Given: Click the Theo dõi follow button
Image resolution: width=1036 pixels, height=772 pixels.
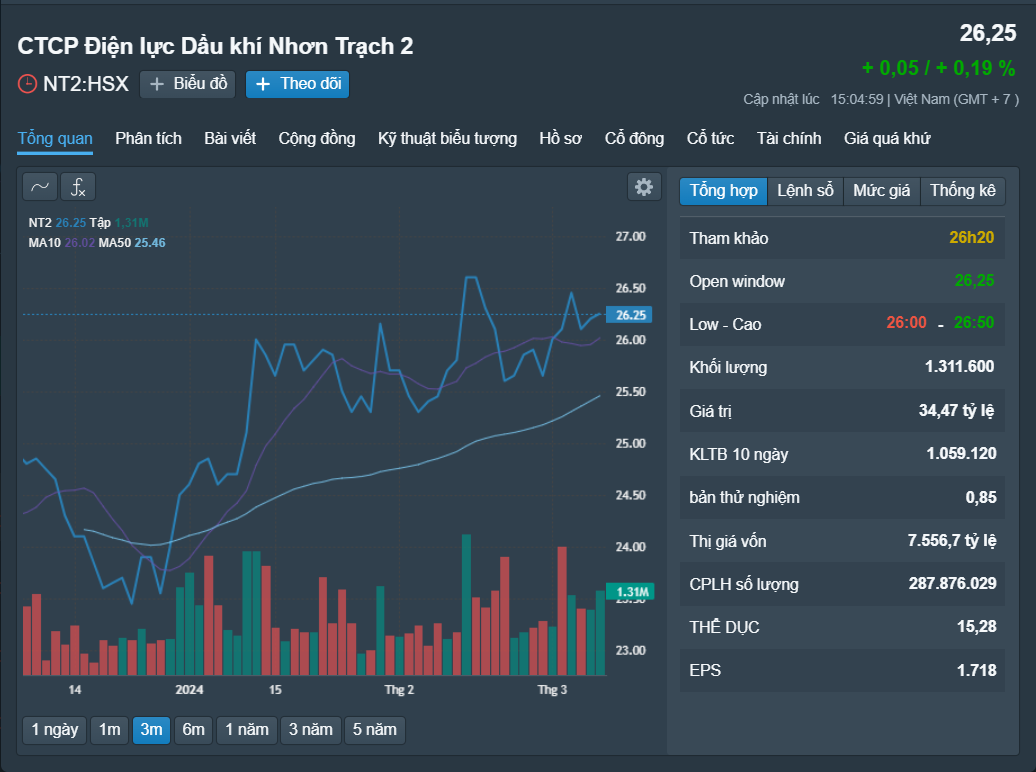Looking at the screenshot, I should click(297, 84).
